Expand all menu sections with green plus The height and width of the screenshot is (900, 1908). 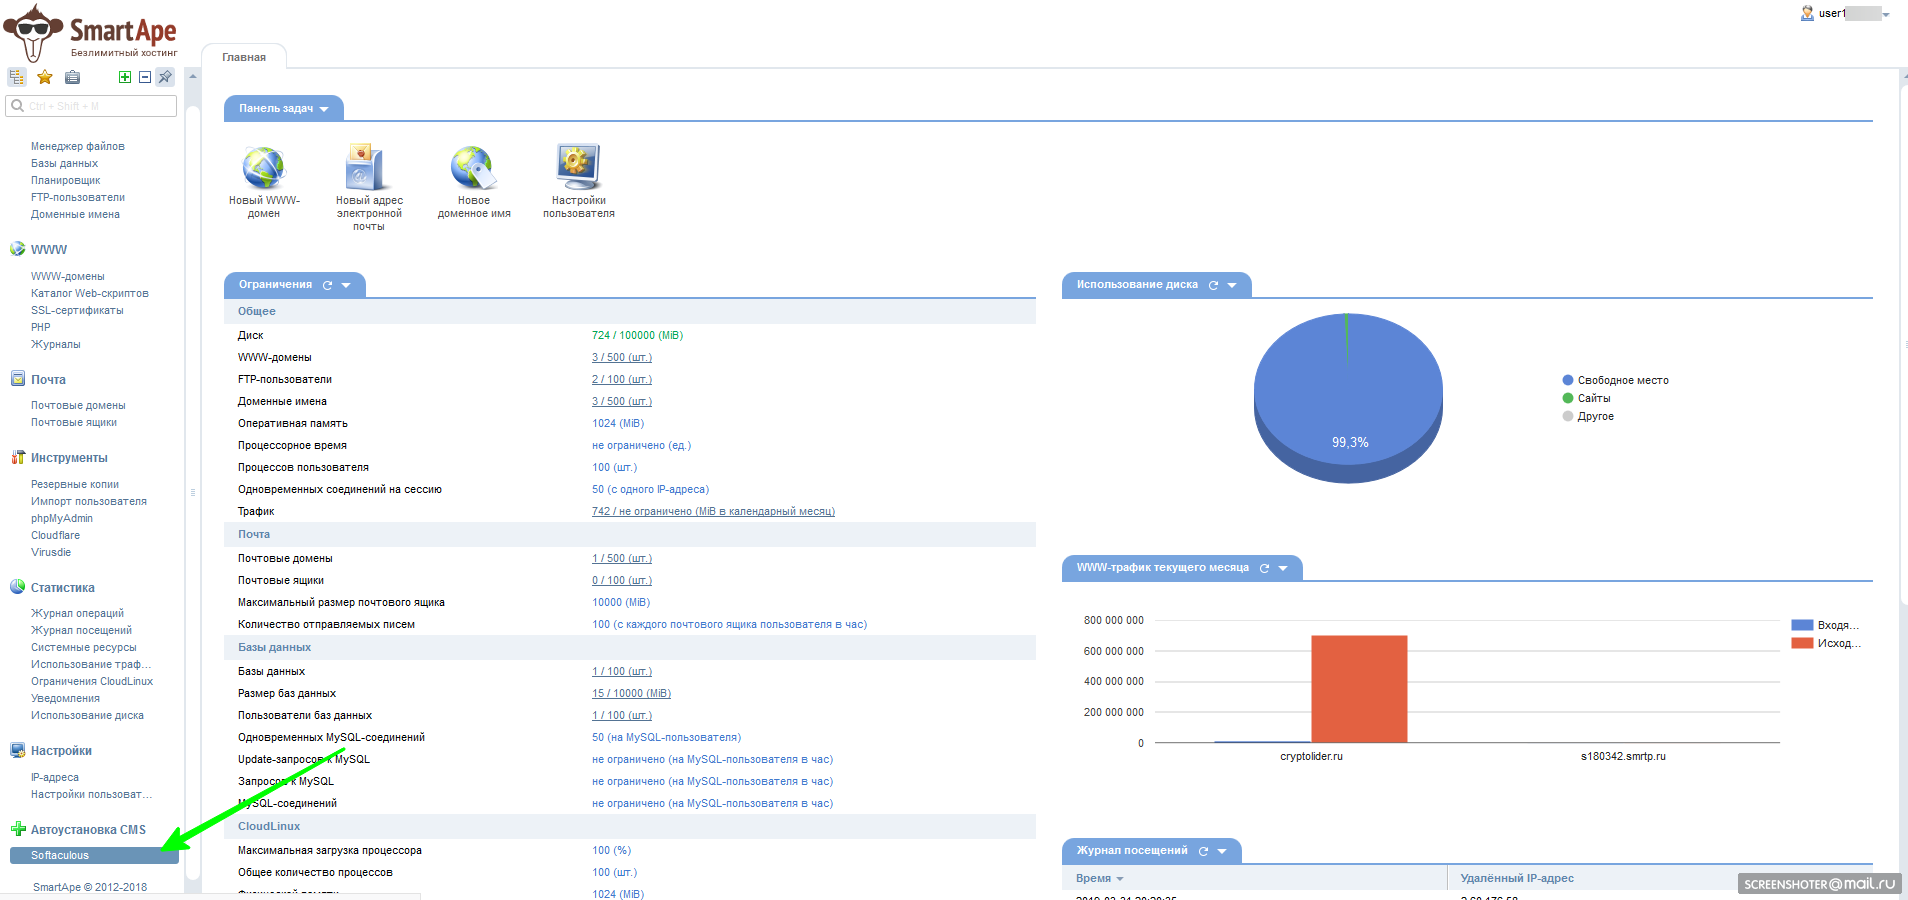(x=125, y=77)
